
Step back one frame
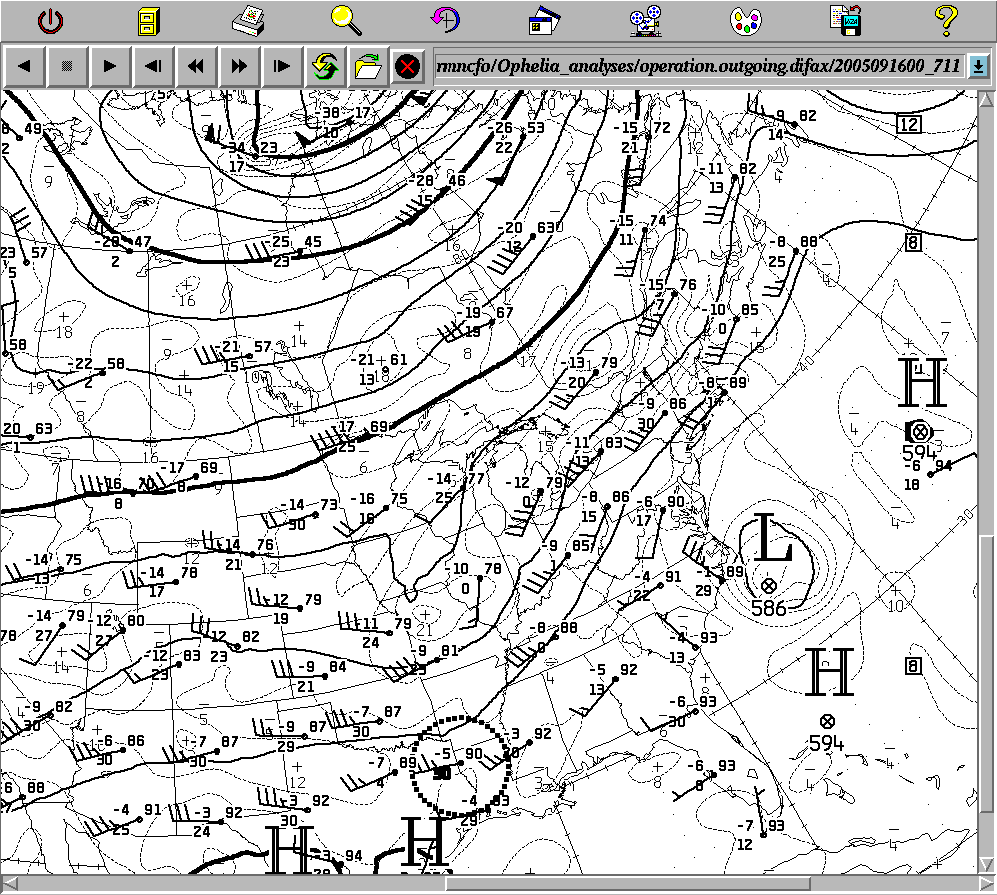tap(153, 67)
